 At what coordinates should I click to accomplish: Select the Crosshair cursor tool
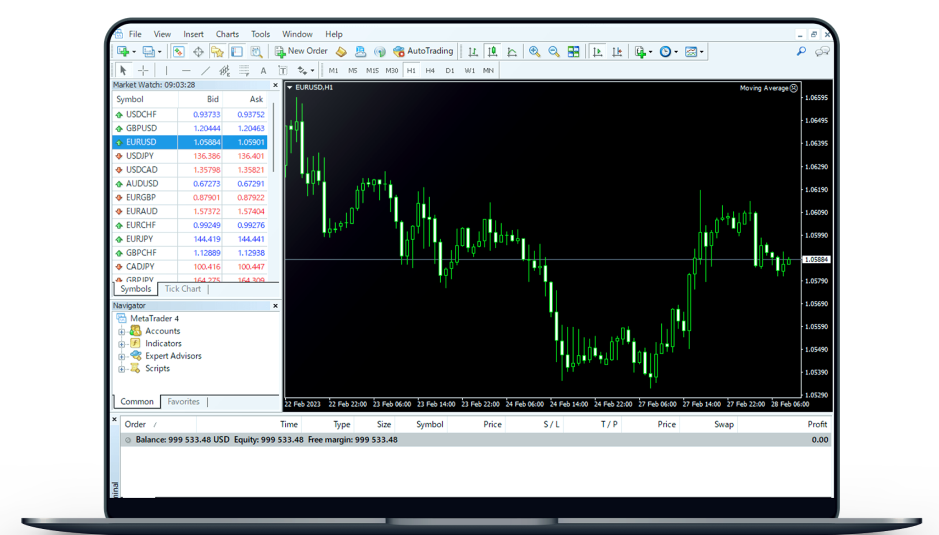pyautogui.click(x=143, y=71)
